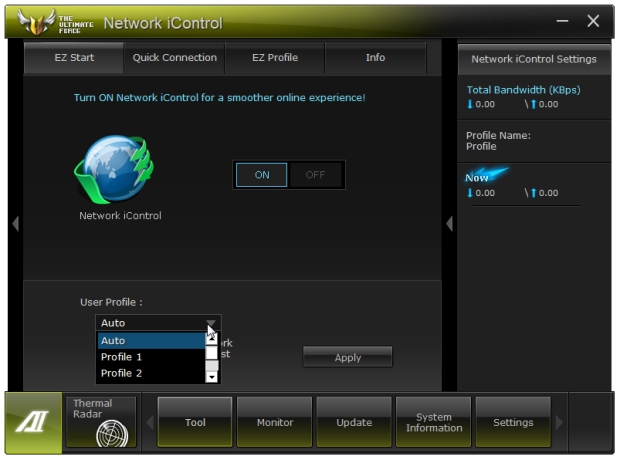Select Auto in the profile list
The height and width of the screenshot is (463, 620).
pyautogui.click(x=151, y=341)
